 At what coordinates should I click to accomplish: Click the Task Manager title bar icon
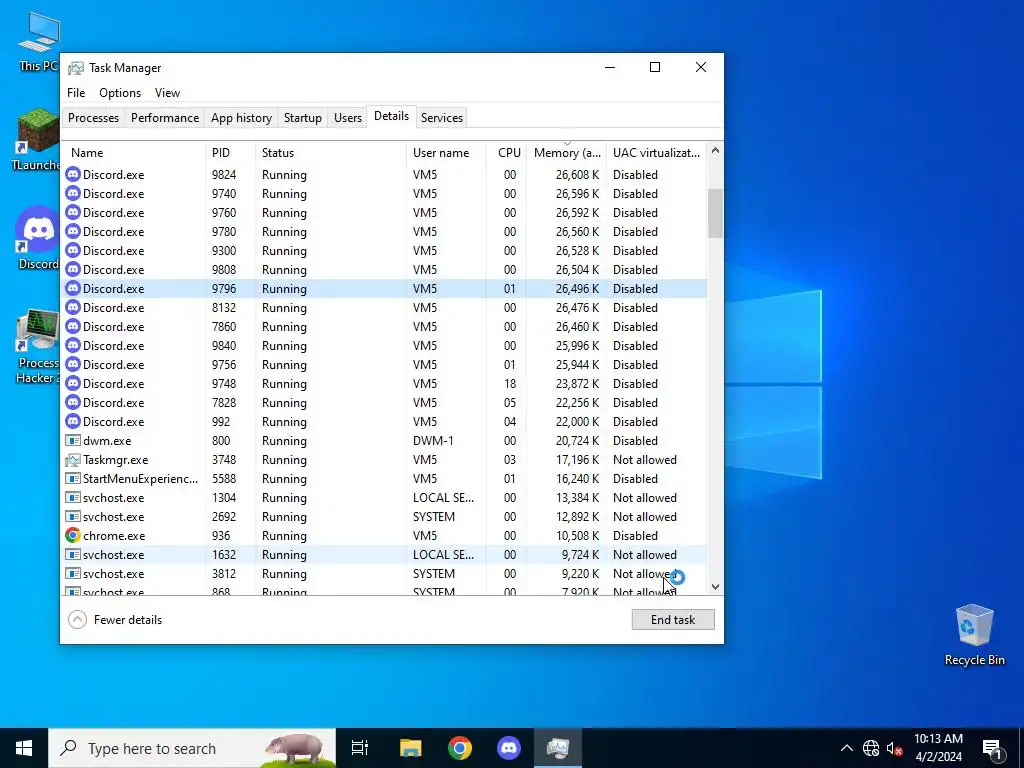(76, 68)
